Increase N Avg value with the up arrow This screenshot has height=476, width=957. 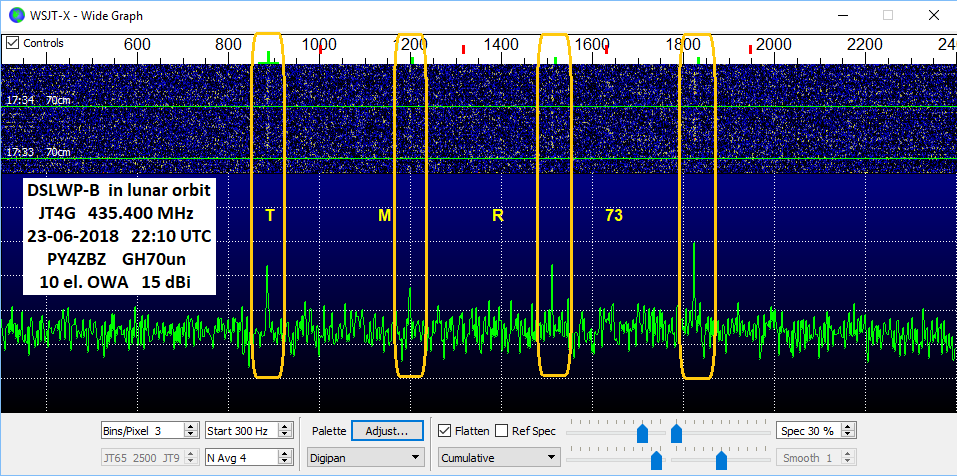pyautogui.click(x=285, y=453)
